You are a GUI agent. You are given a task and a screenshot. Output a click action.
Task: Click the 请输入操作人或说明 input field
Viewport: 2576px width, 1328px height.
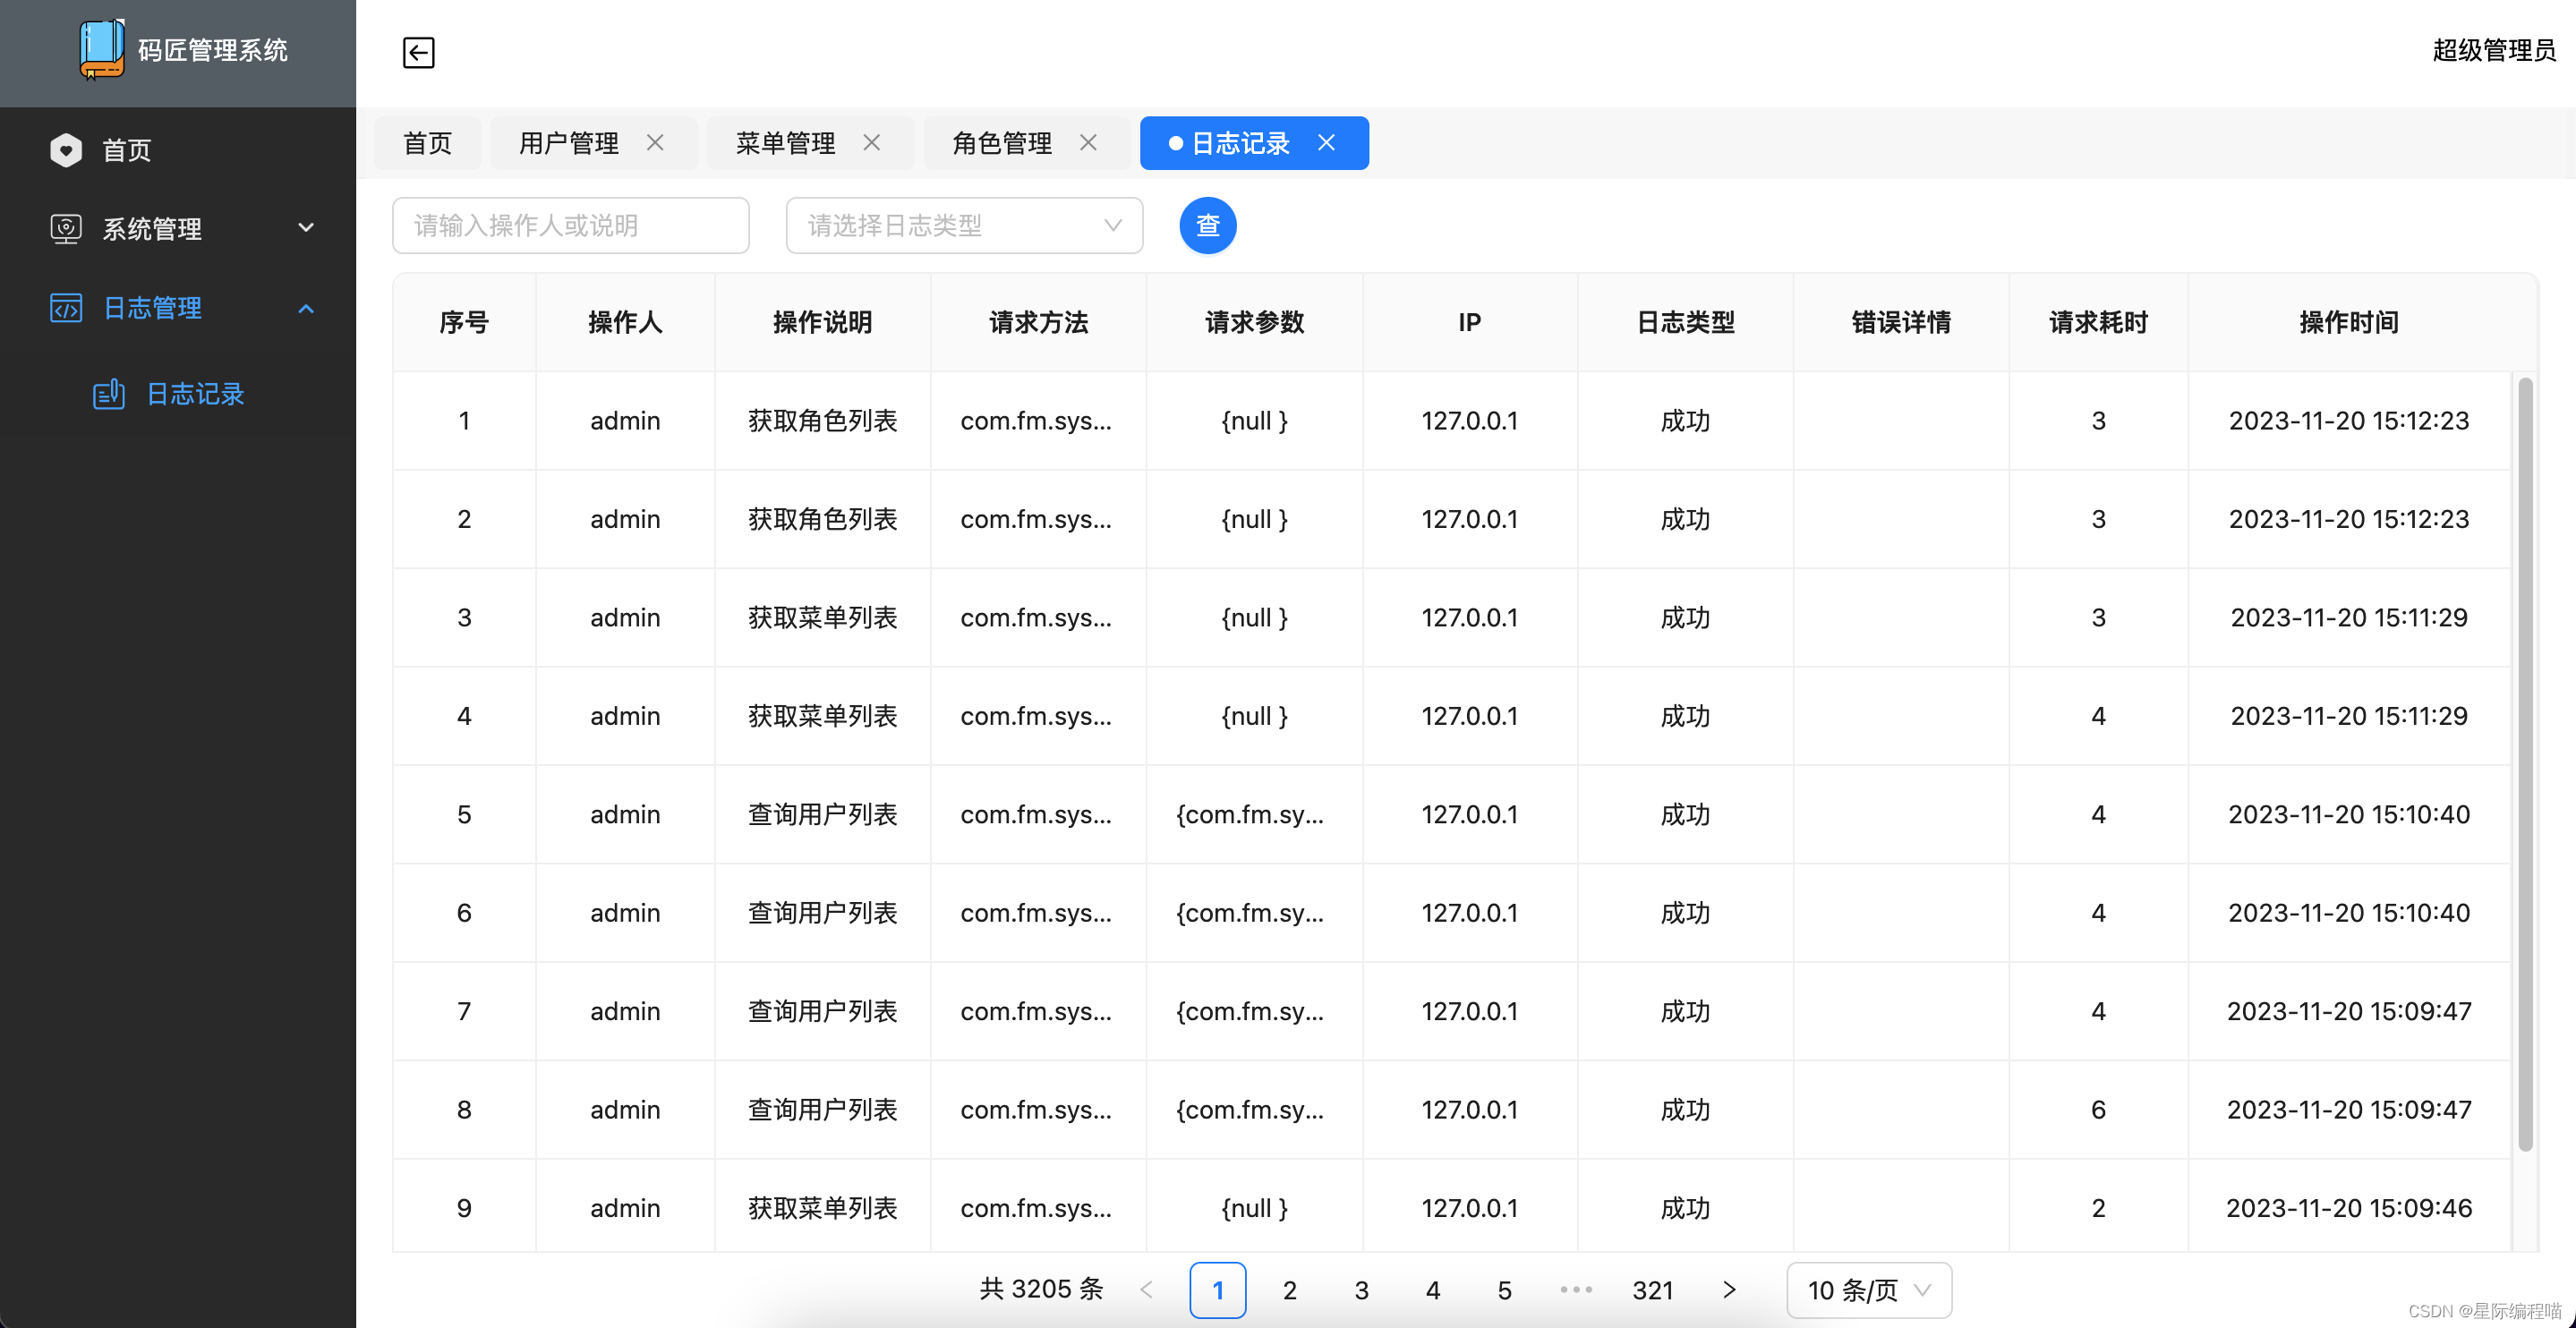[570, 226]
